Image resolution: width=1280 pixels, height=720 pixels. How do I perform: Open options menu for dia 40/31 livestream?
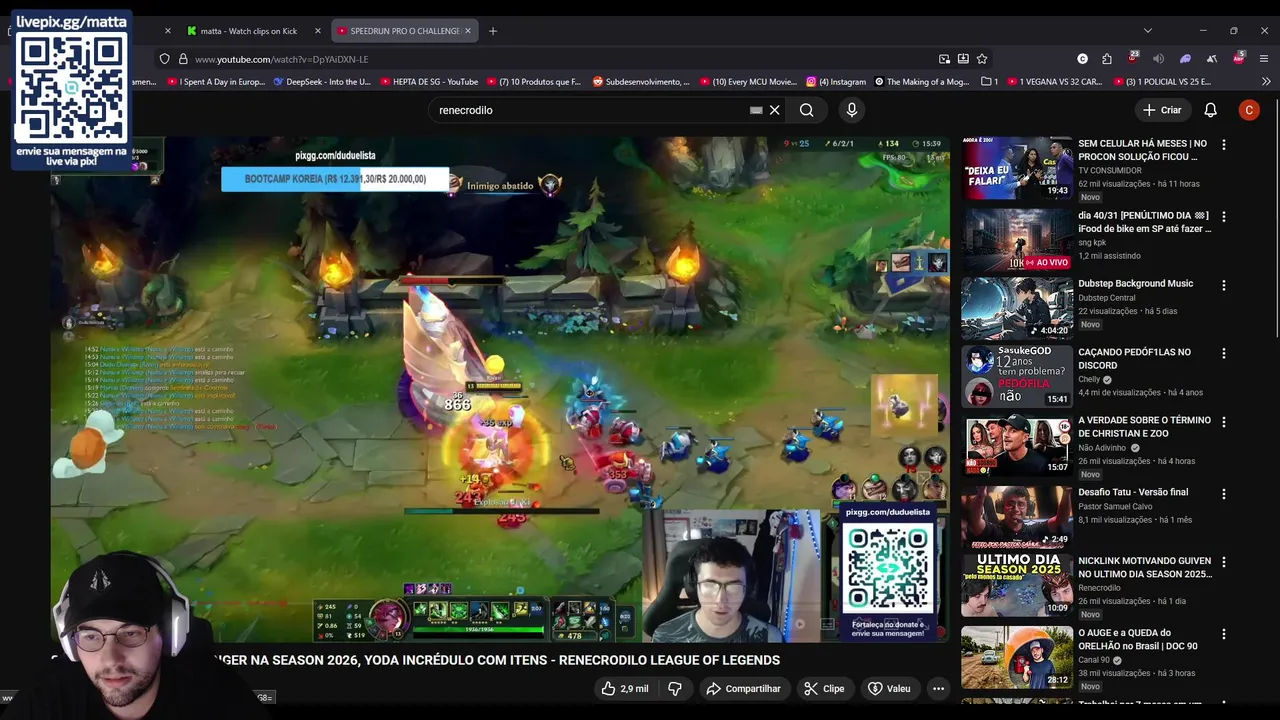pyautogui.click(x=1223, y=216)
